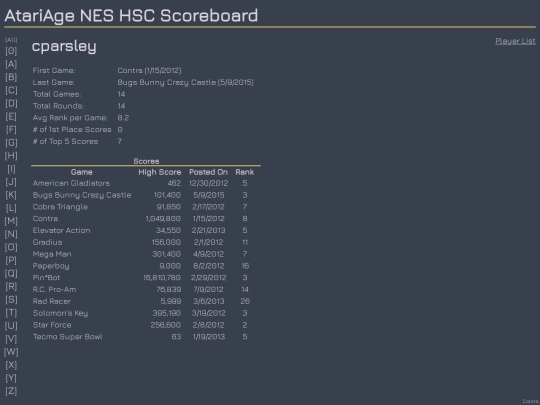Filter players by letter [H]
The width and height of the screenshot is (540, 405).
coord(11,156)
